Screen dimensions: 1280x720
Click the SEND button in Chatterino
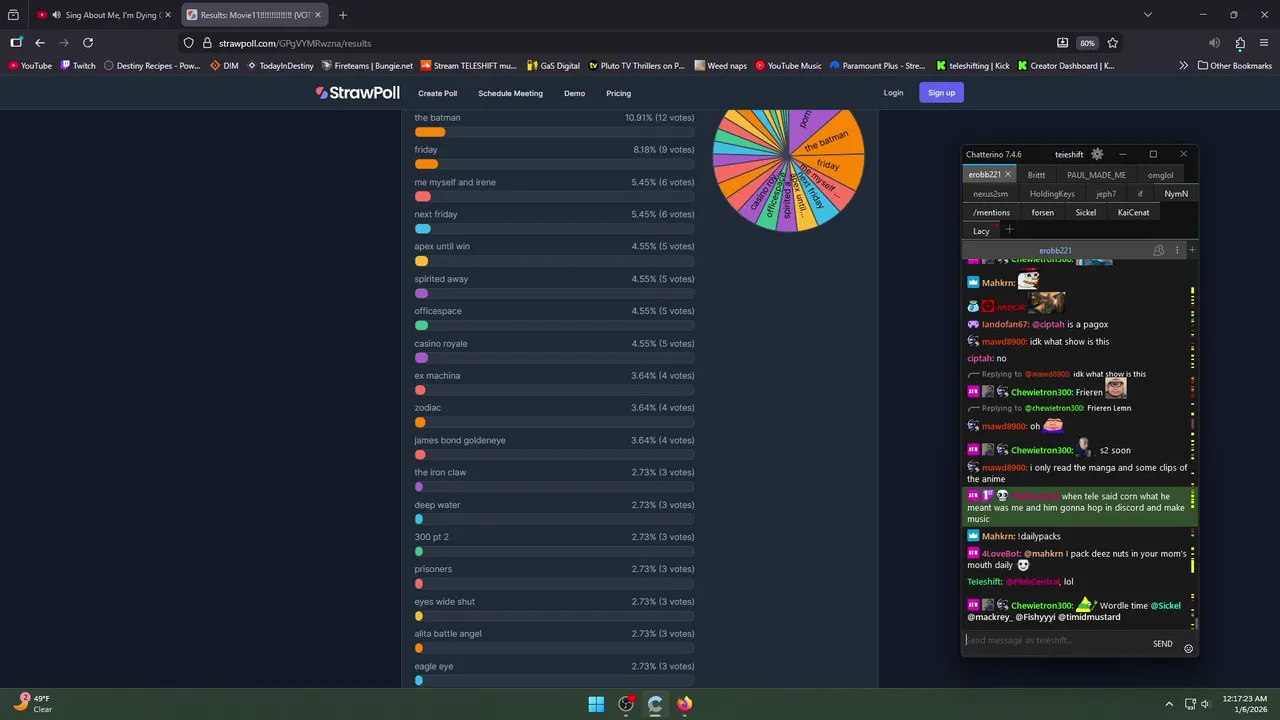[1162, 644]
